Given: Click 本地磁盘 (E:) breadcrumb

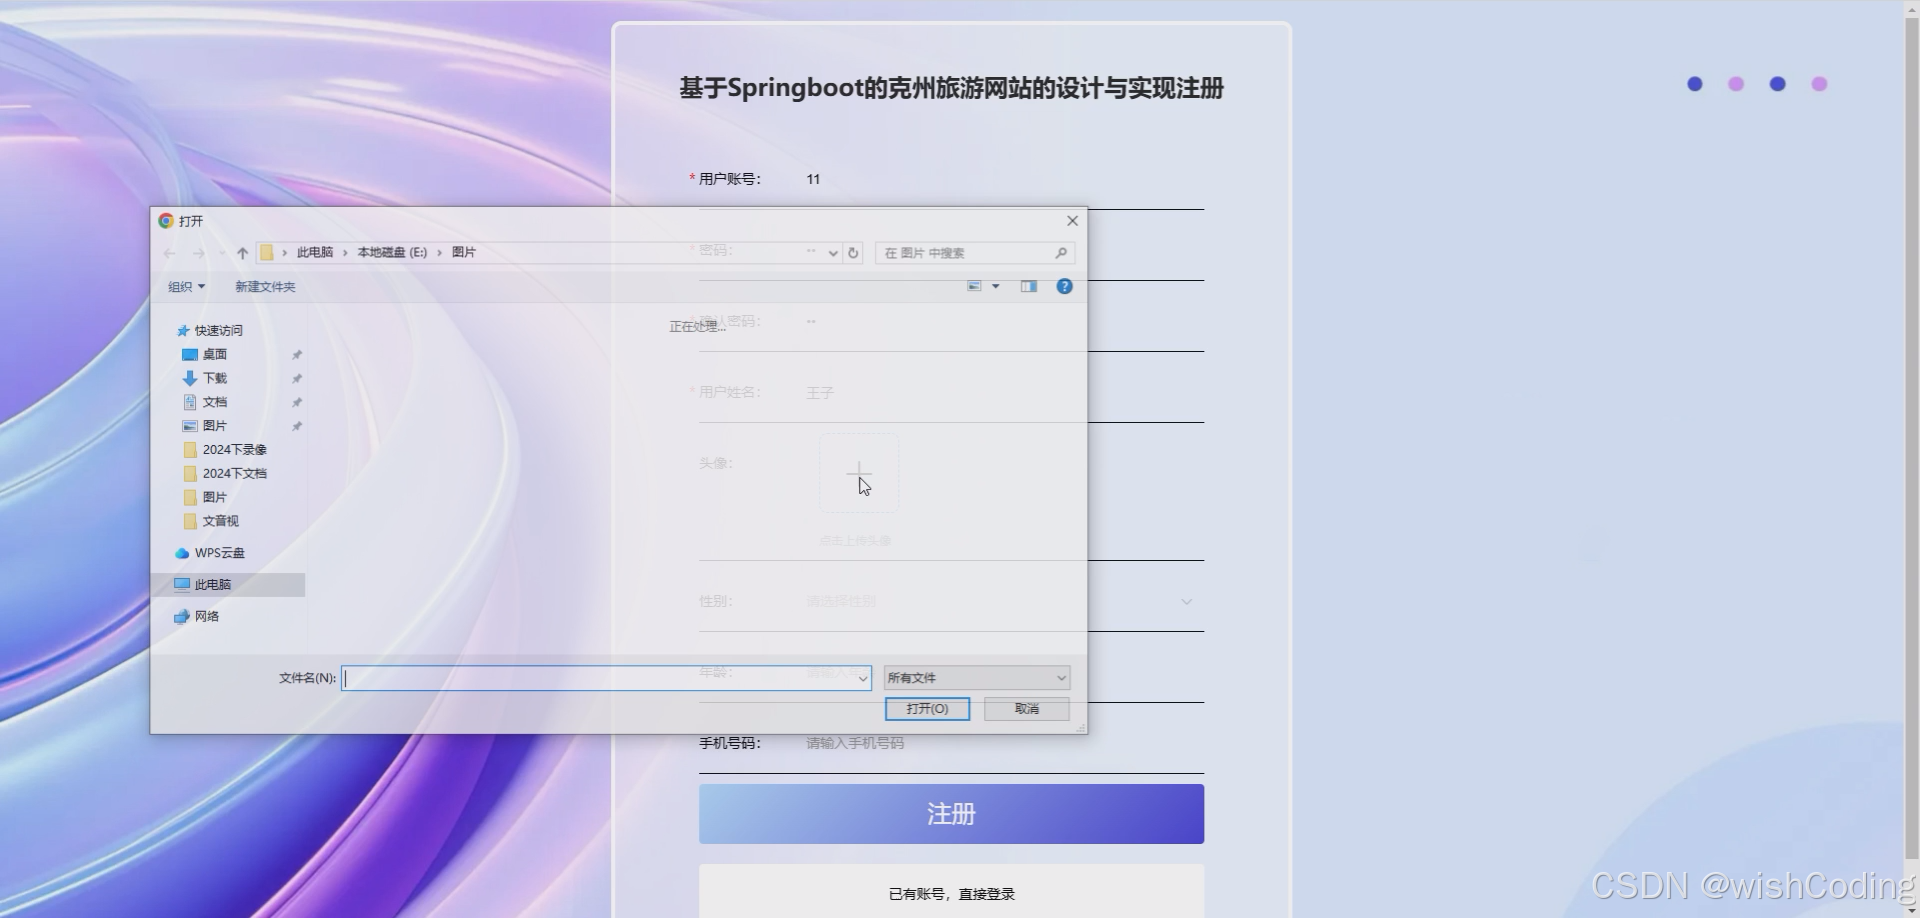Looking at the screenshot, I should click(392, 253).
